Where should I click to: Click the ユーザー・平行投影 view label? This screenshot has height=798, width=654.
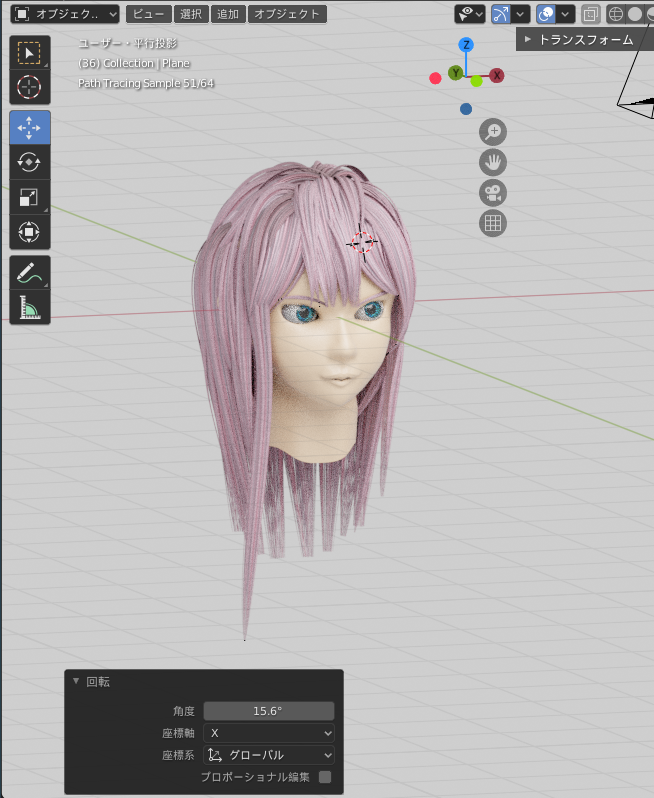128,43
